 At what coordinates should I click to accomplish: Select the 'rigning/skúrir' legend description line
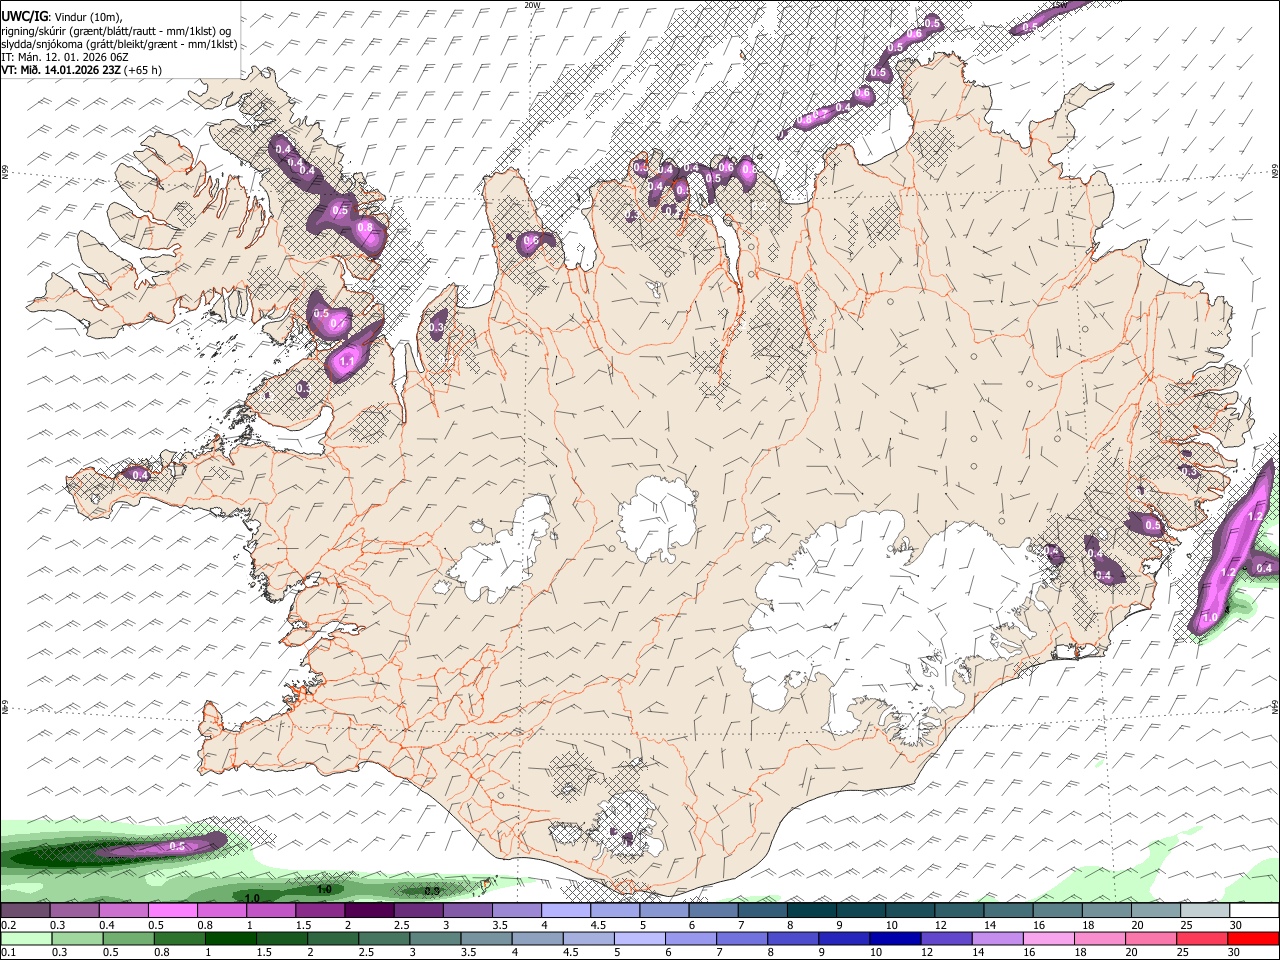[x=116, y=30]
